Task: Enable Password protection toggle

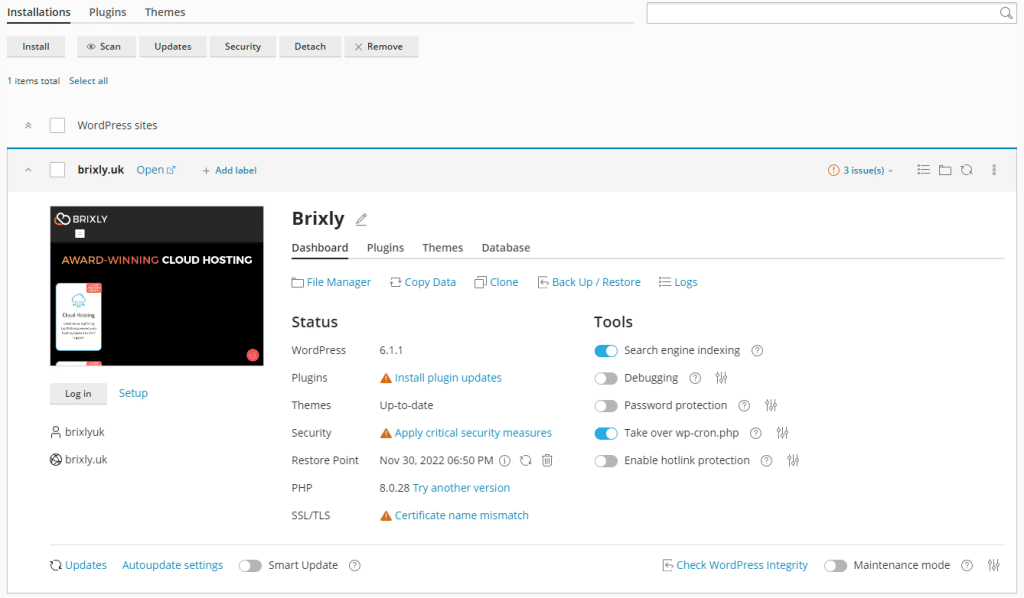Action: (x=606, y=405)
